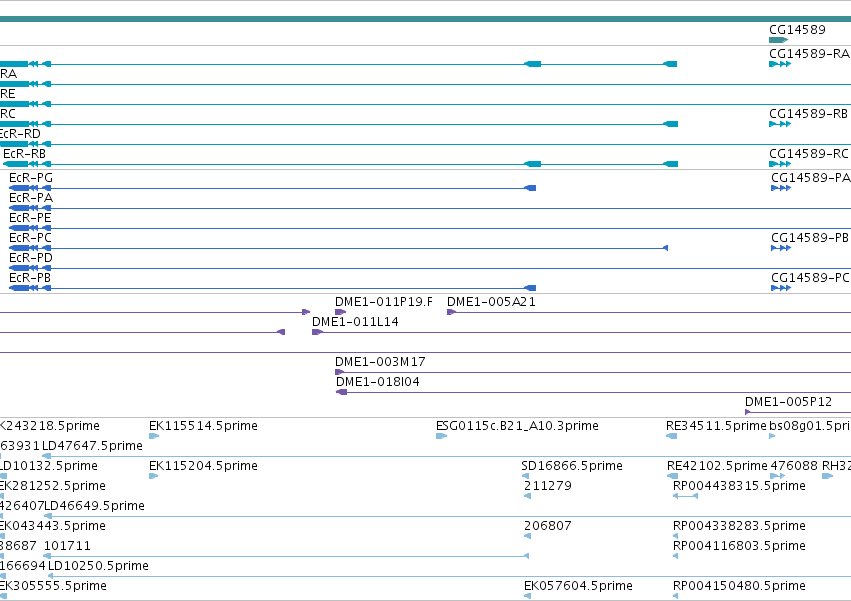Image resolution: width=851 pixels, height=601 pixels.
Task: Open the RE34511.5prime EST label
Action: (716, 426)
